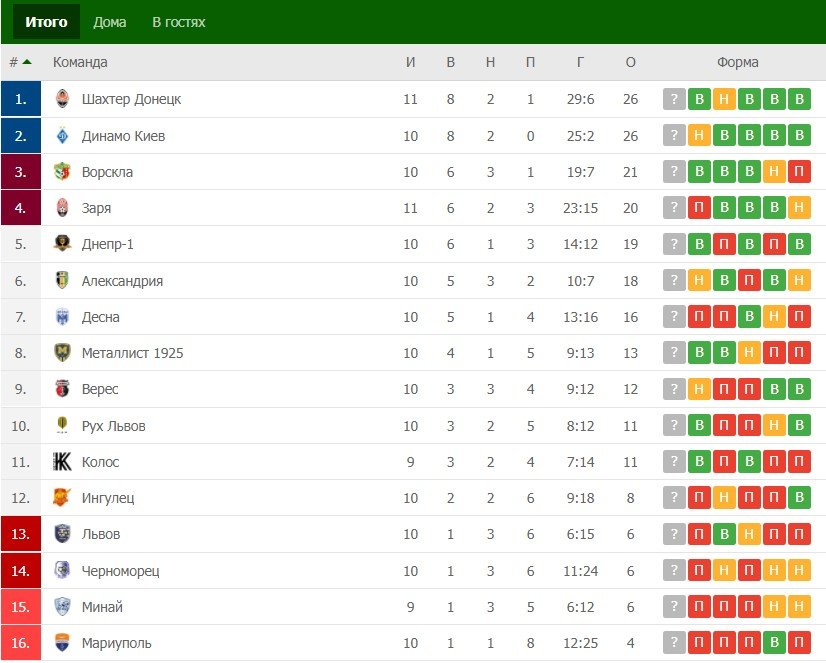Viewport: 826px width, 663px height.
Task: Open the В гостях tab
Action: pyautogui.click(x=179, y=22)
